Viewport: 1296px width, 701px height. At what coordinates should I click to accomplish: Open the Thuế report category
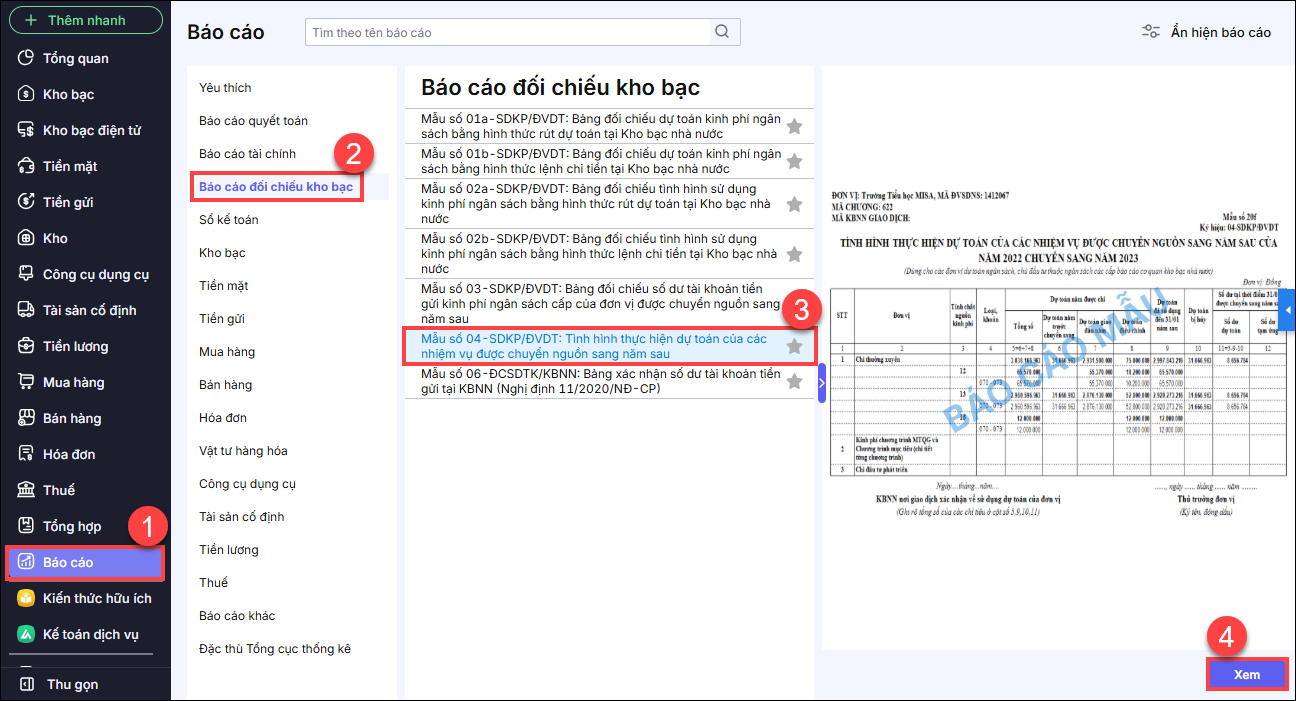pyautogui.click(x=213, y=583)
